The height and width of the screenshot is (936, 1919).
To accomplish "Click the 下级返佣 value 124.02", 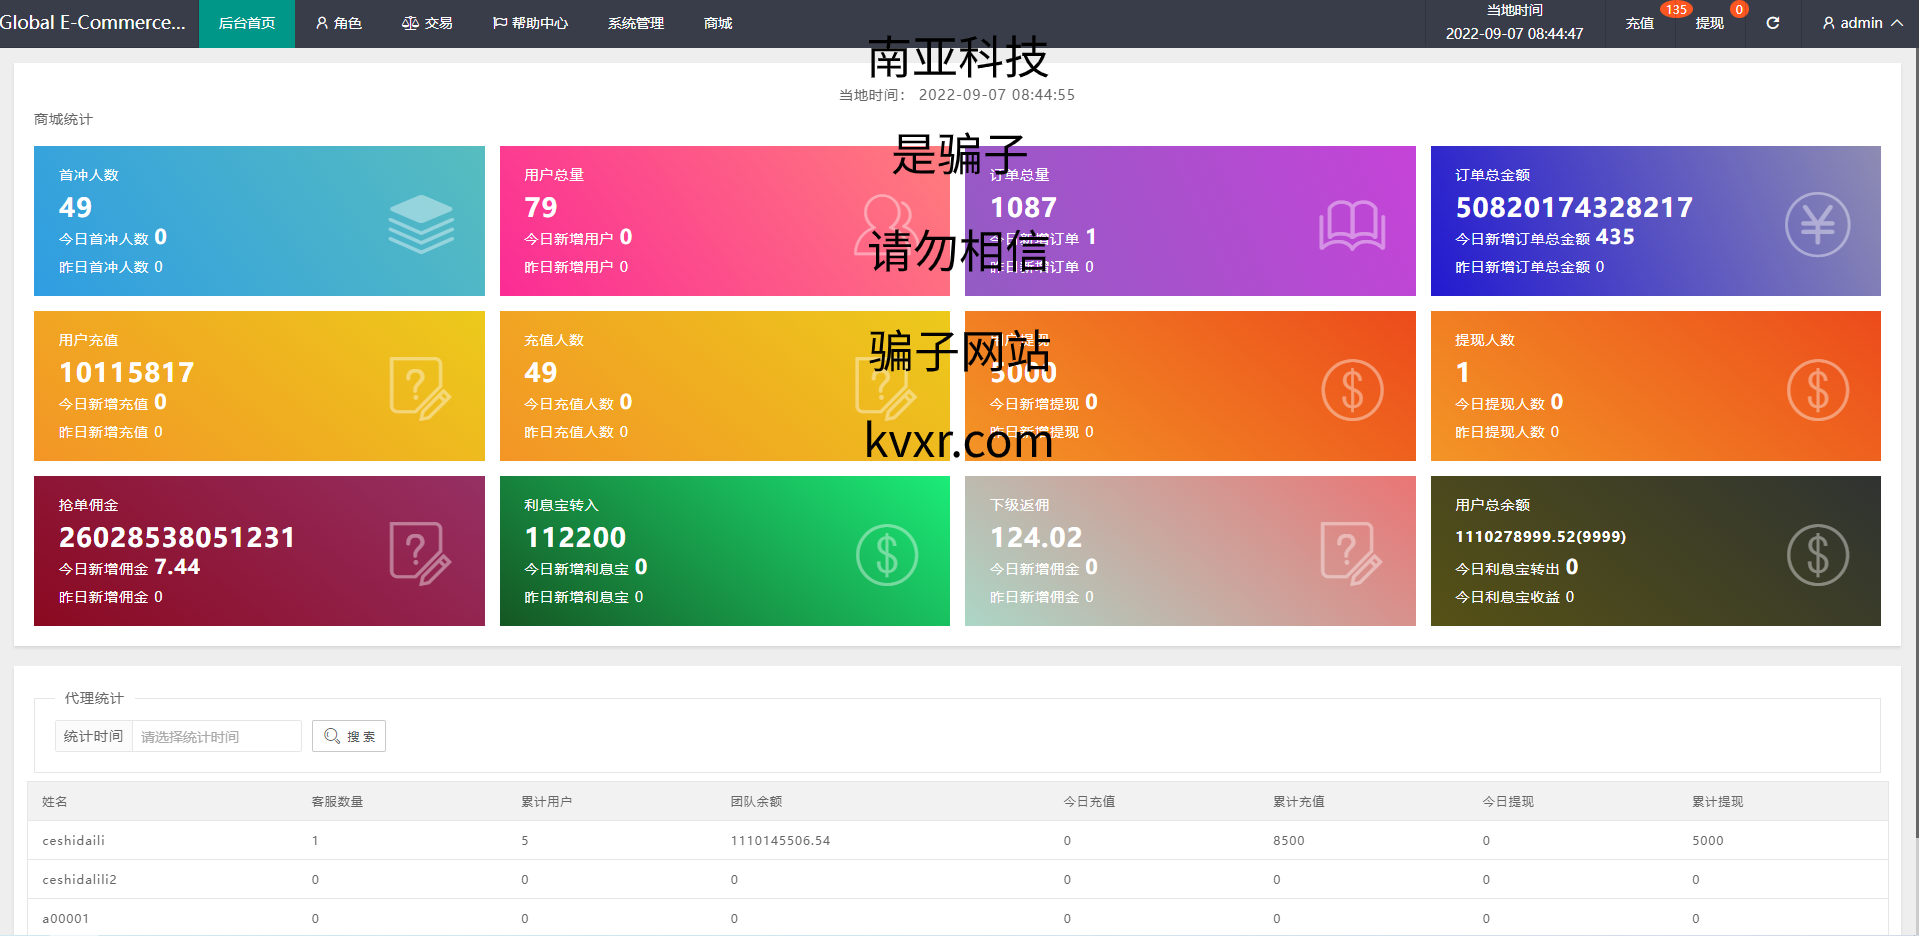I will coord(1036,537).
